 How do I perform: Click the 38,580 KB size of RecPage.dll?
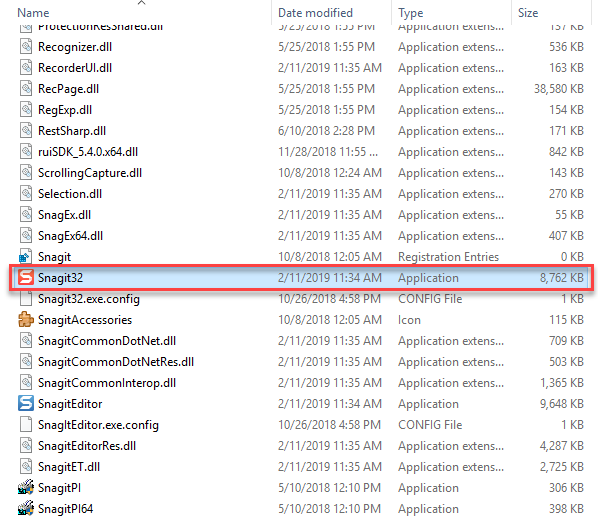559,89
